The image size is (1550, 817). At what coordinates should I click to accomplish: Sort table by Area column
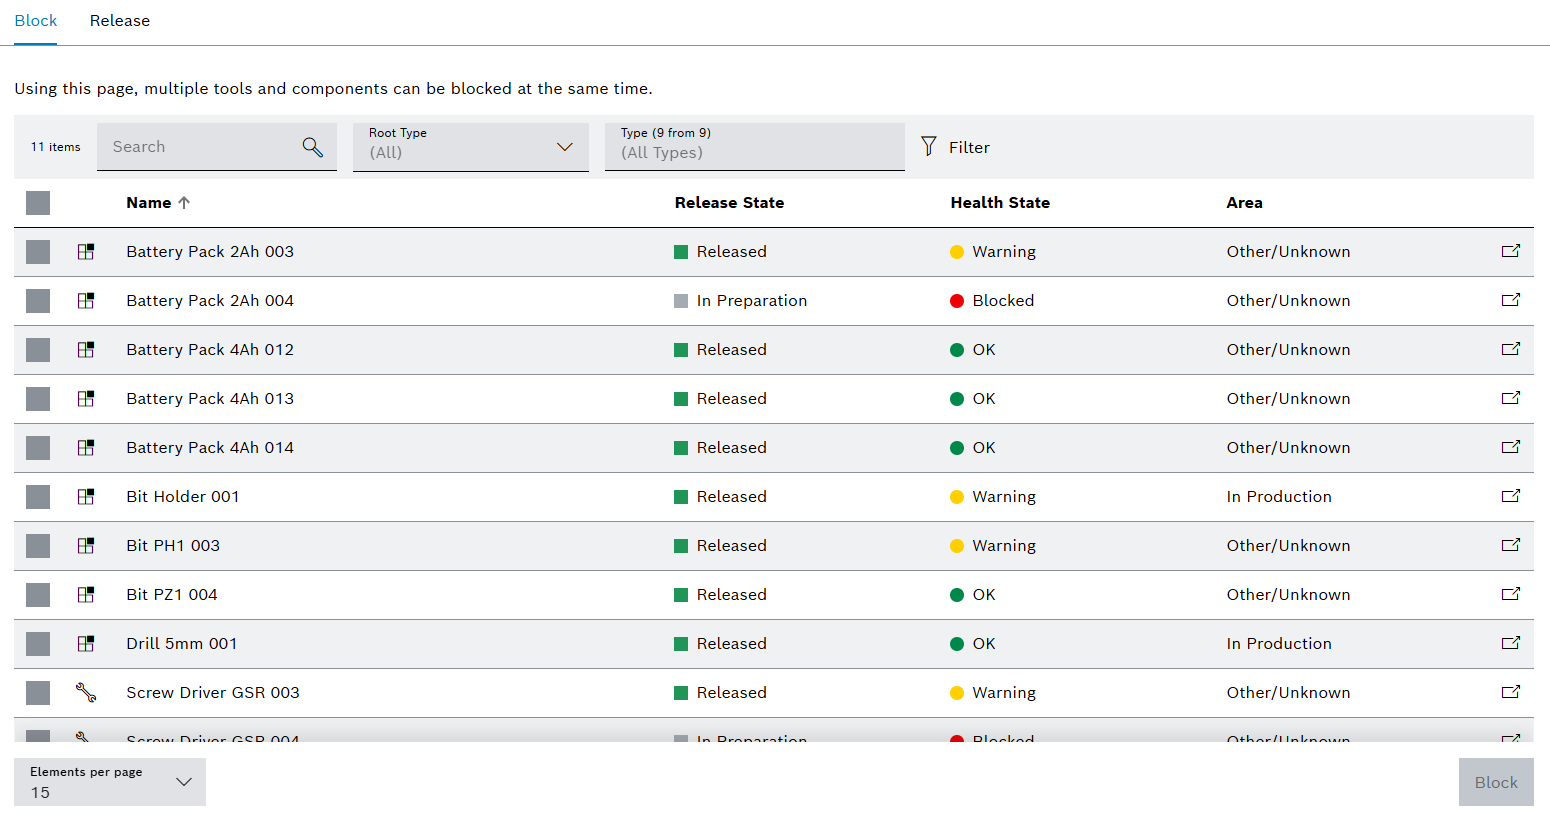[x=1244, y=202]
